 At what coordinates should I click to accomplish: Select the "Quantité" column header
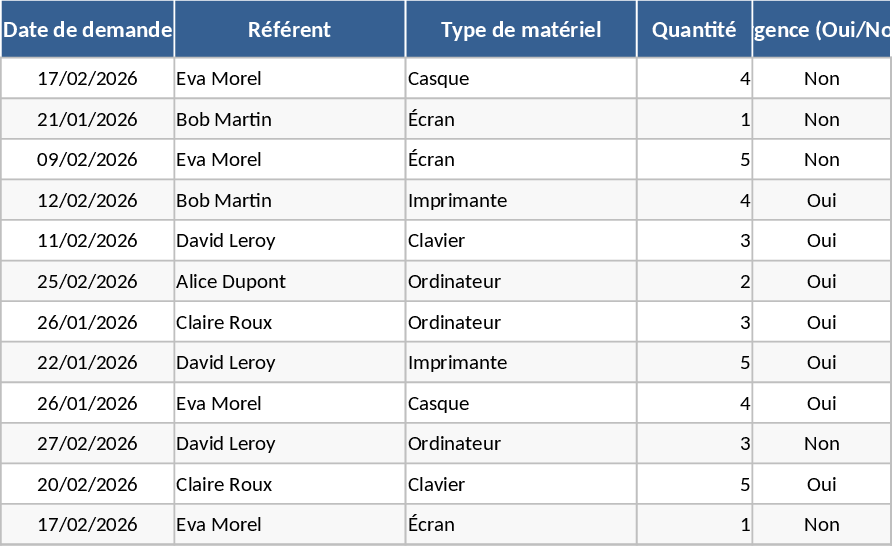point(694,29)
